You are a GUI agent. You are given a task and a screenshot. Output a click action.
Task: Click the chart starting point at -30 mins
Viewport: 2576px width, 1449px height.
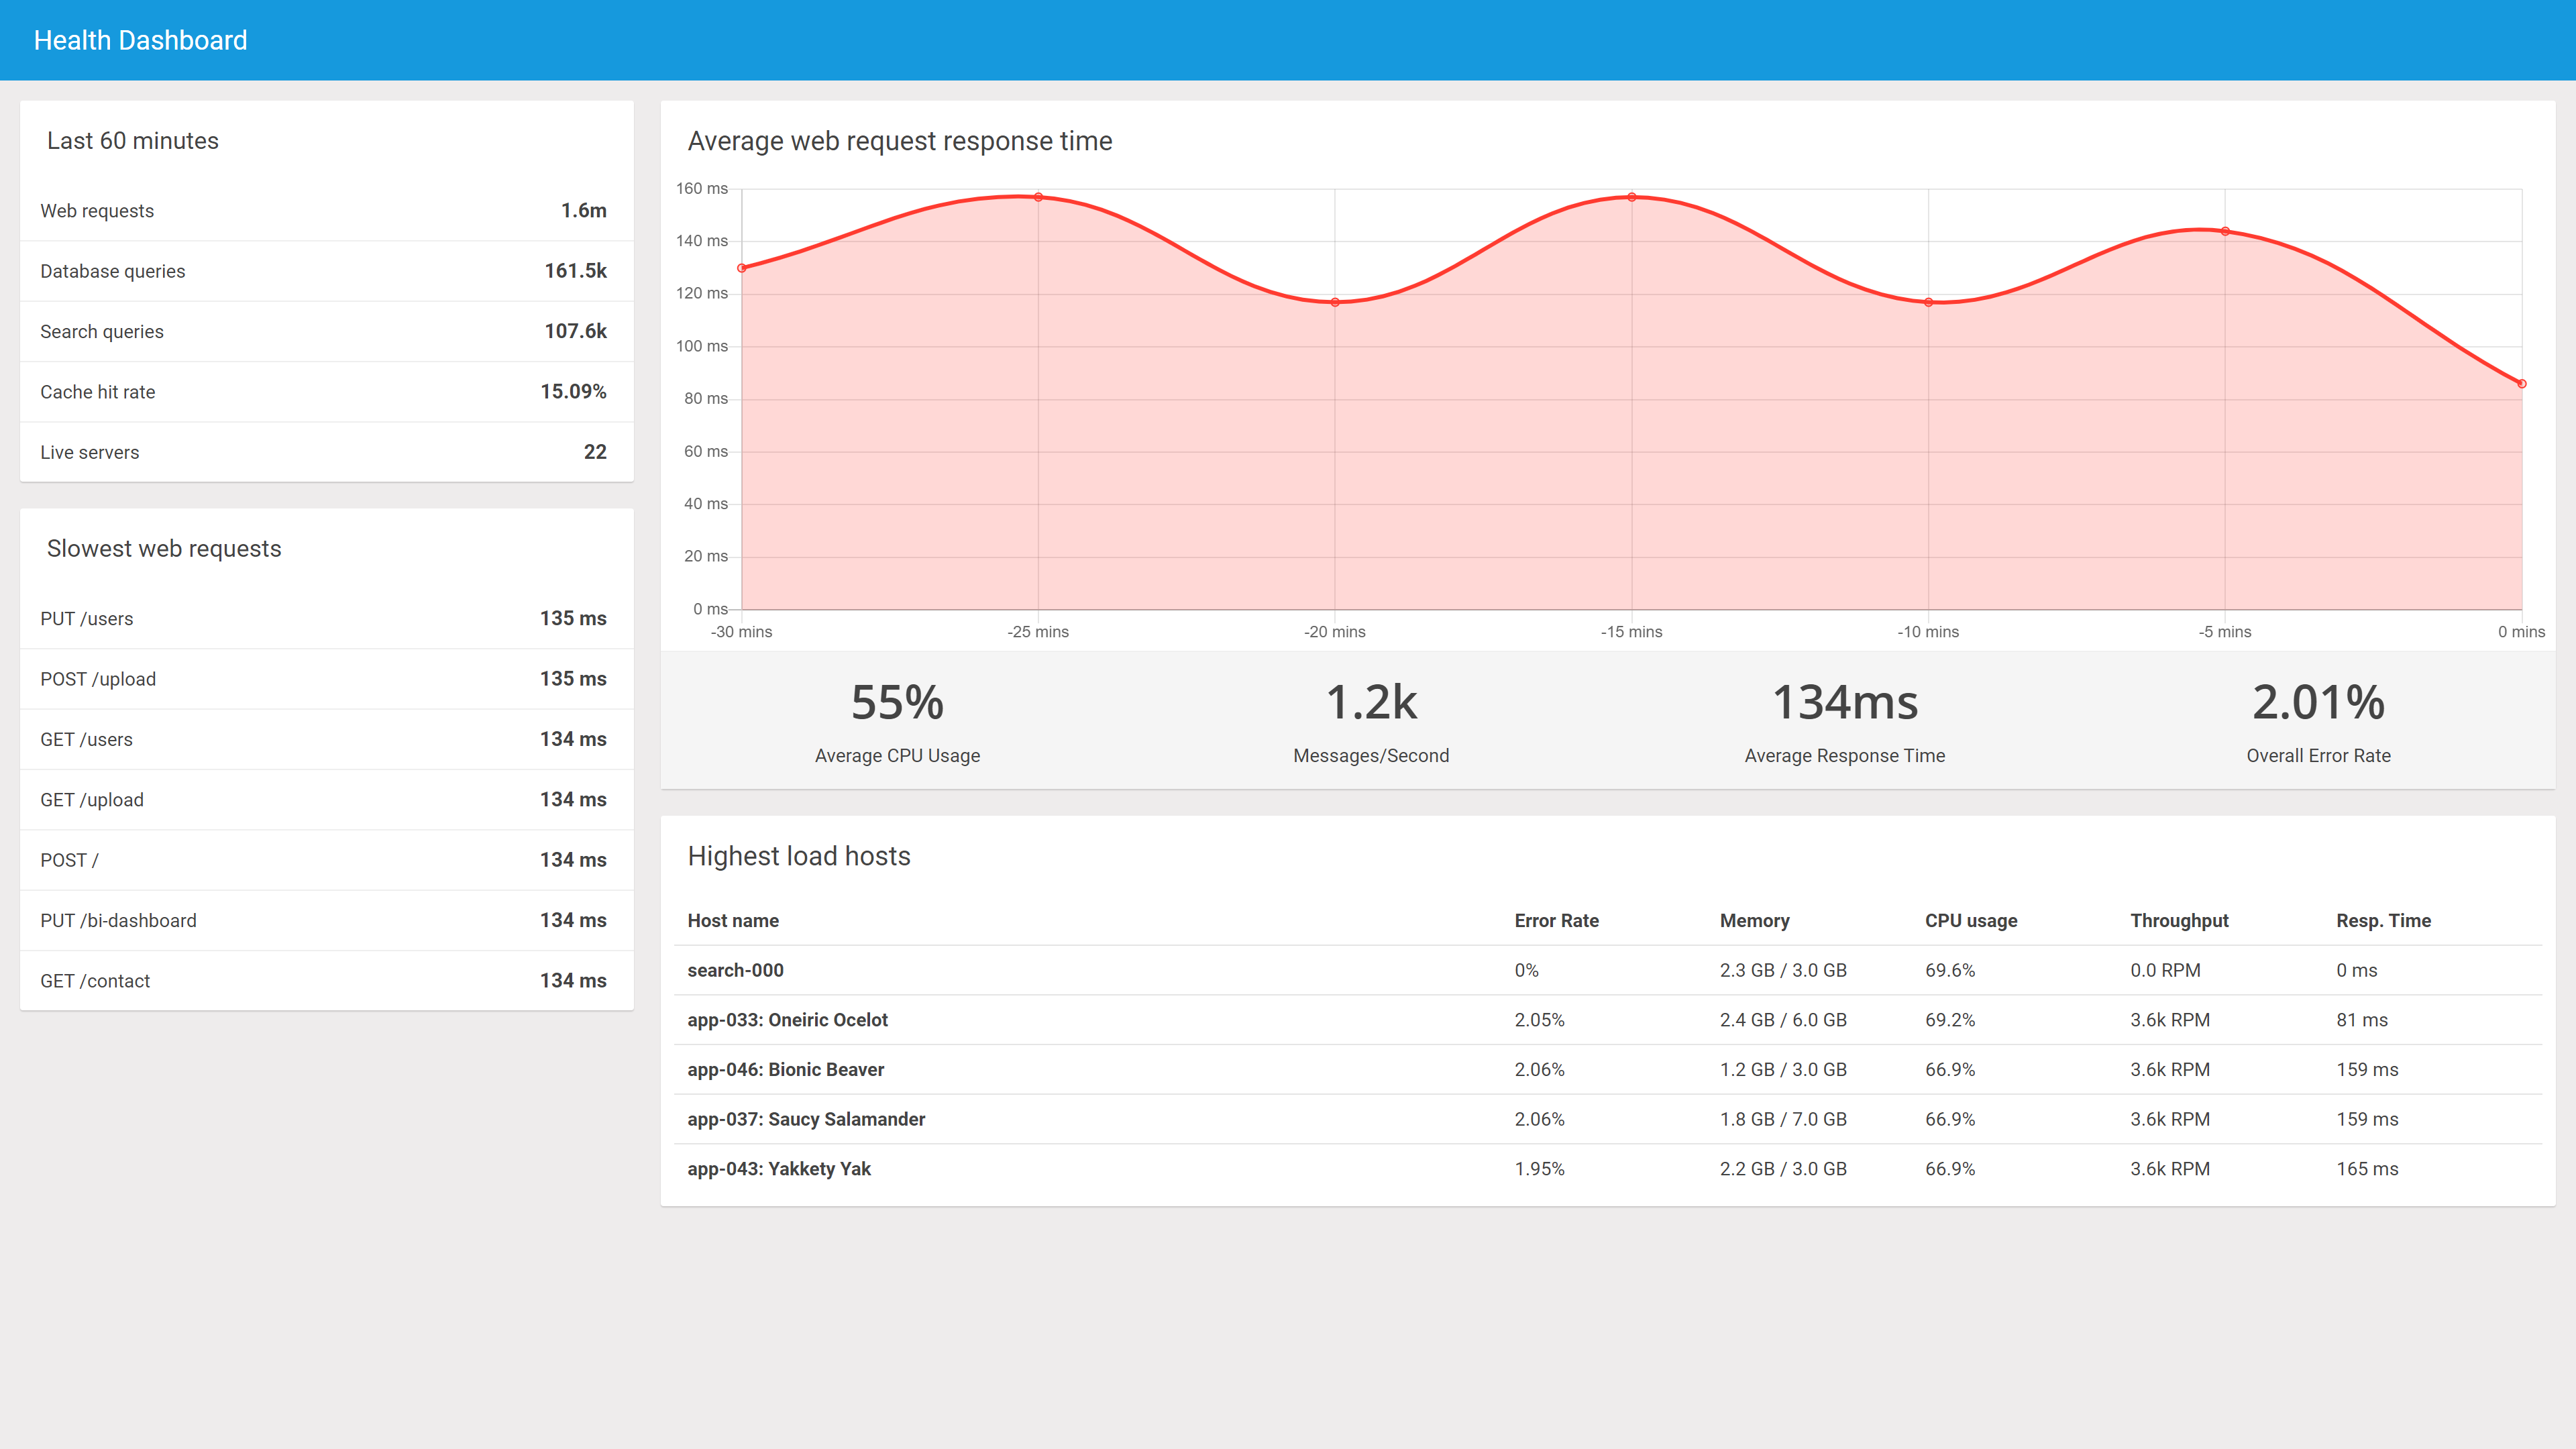click(x=742, y=268)
